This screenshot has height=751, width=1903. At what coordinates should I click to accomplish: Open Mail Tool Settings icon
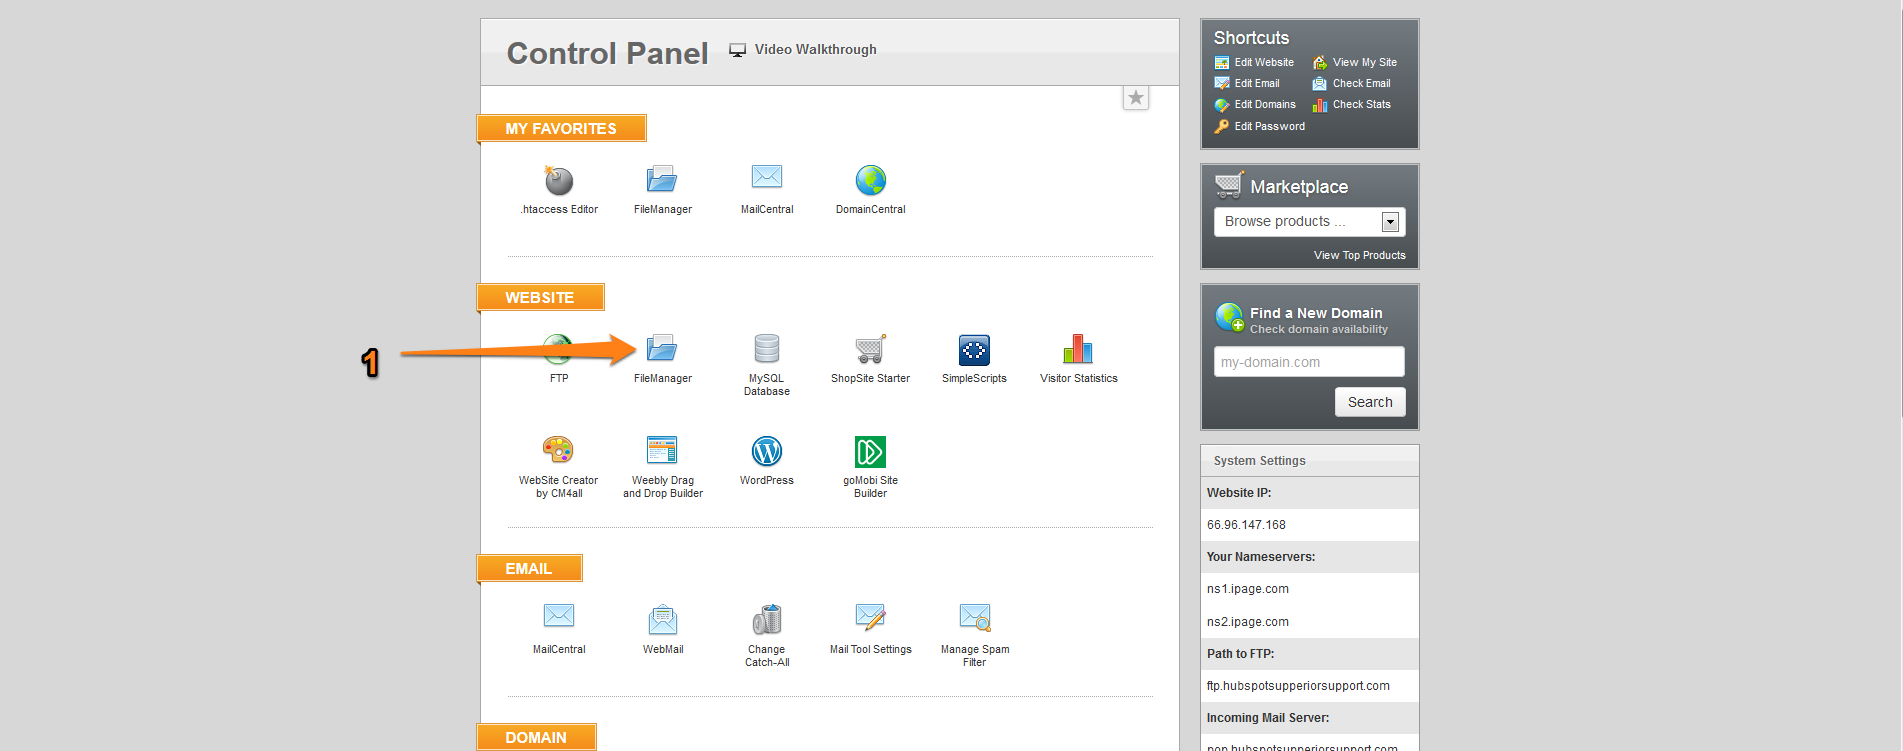(x=871, y=617)
